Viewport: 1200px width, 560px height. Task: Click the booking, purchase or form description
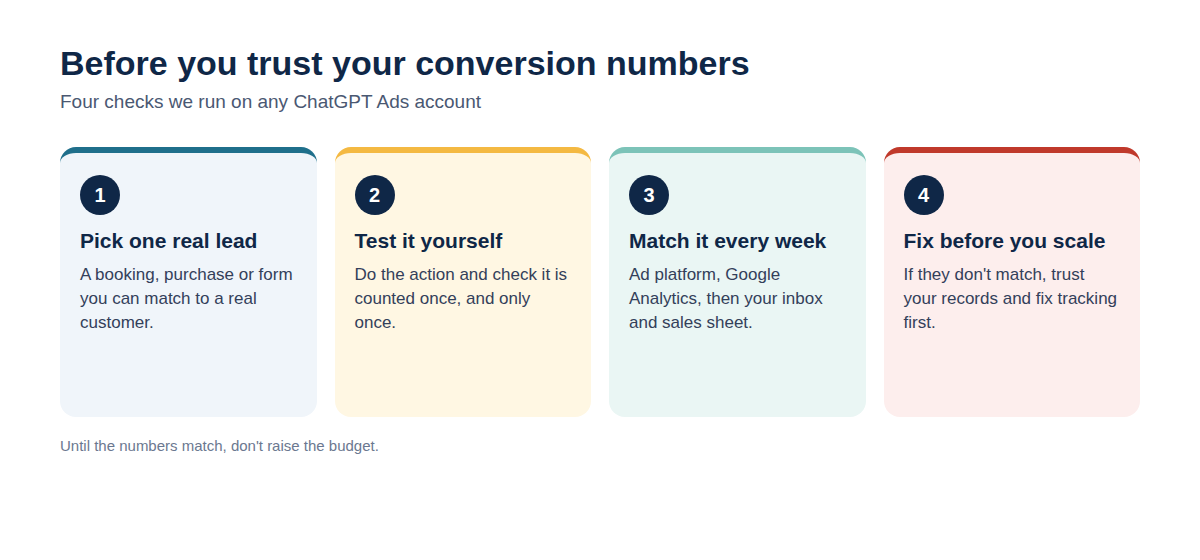(x=187, y=298)
